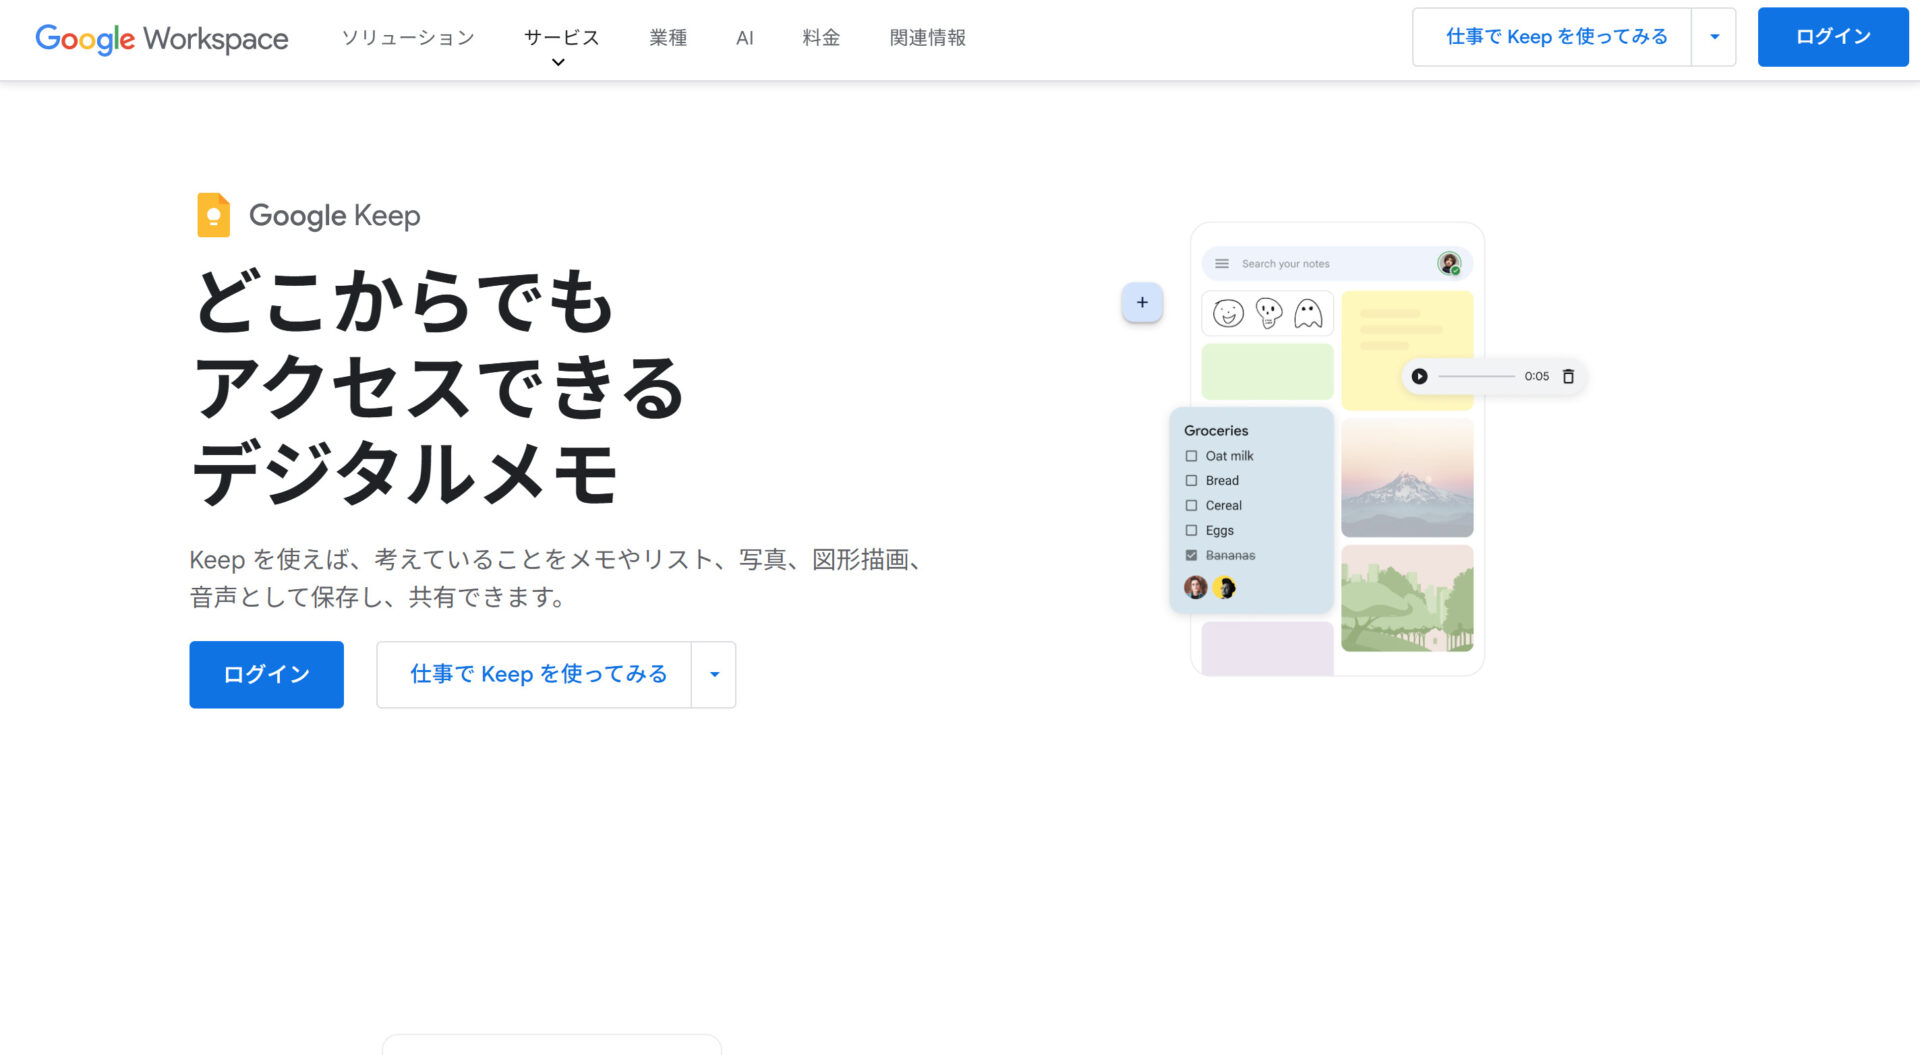The height and width of the screenshot is (1055, 1920).
Task: Click the Google Keep lightbulb logo icon
Action: click(x=211, y=214)
